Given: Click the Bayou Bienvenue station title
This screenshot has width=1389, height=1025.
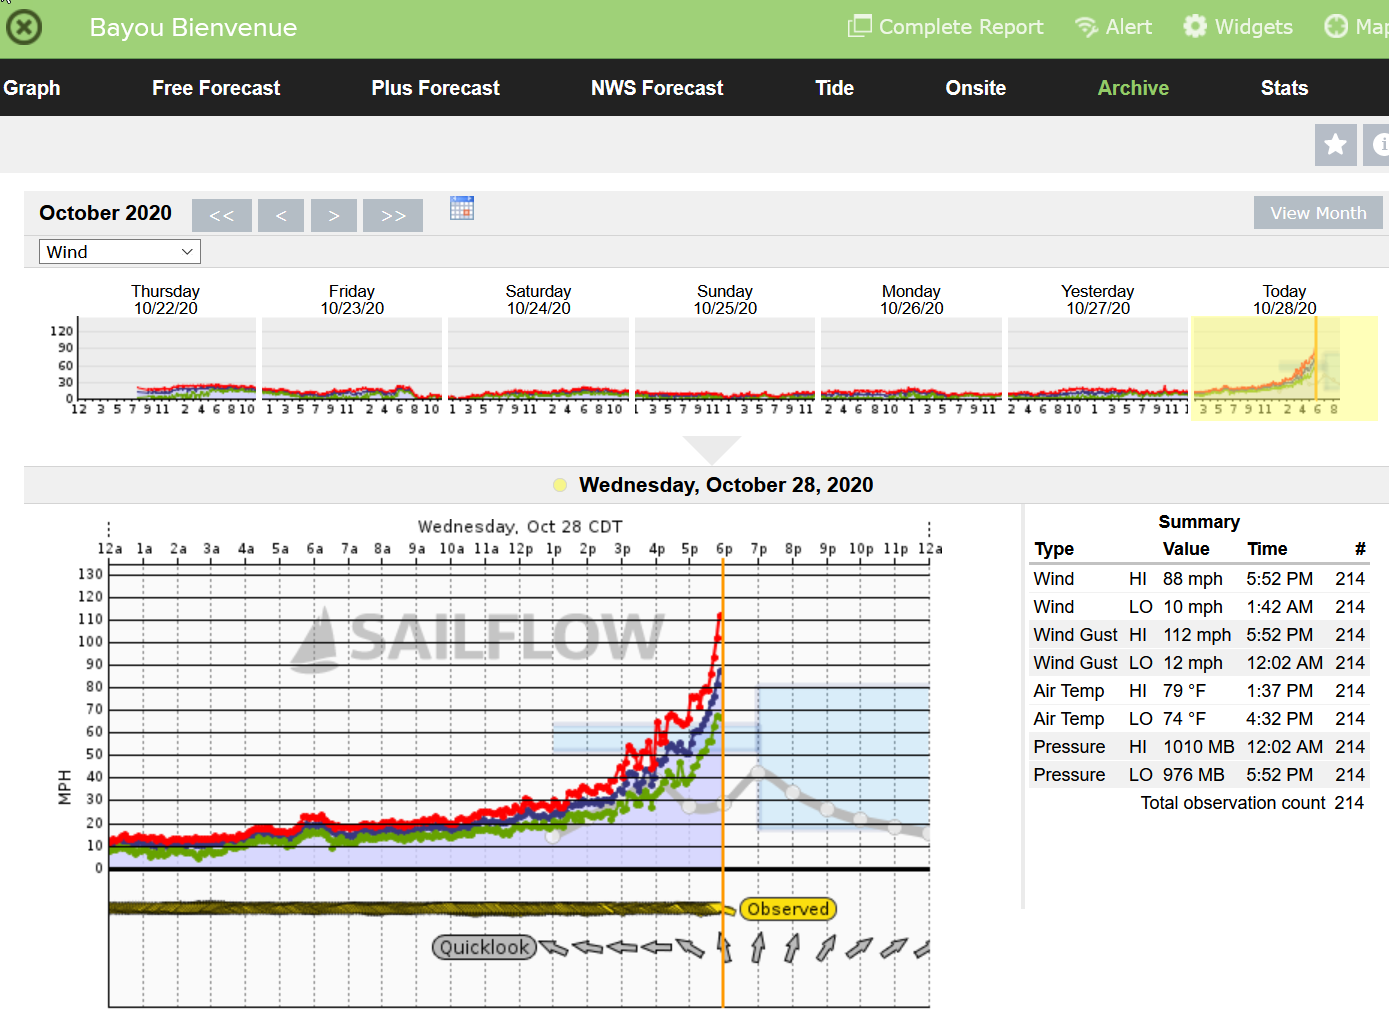Looking at the screenshot, I should (193, 27).
